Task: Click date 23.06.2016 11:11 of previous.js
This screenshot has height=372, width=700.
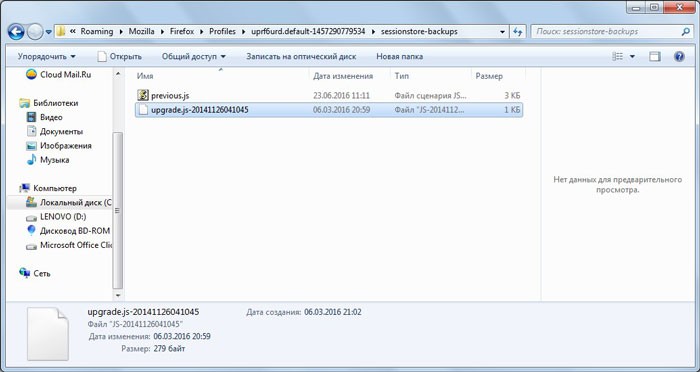Action: point(341,96)
